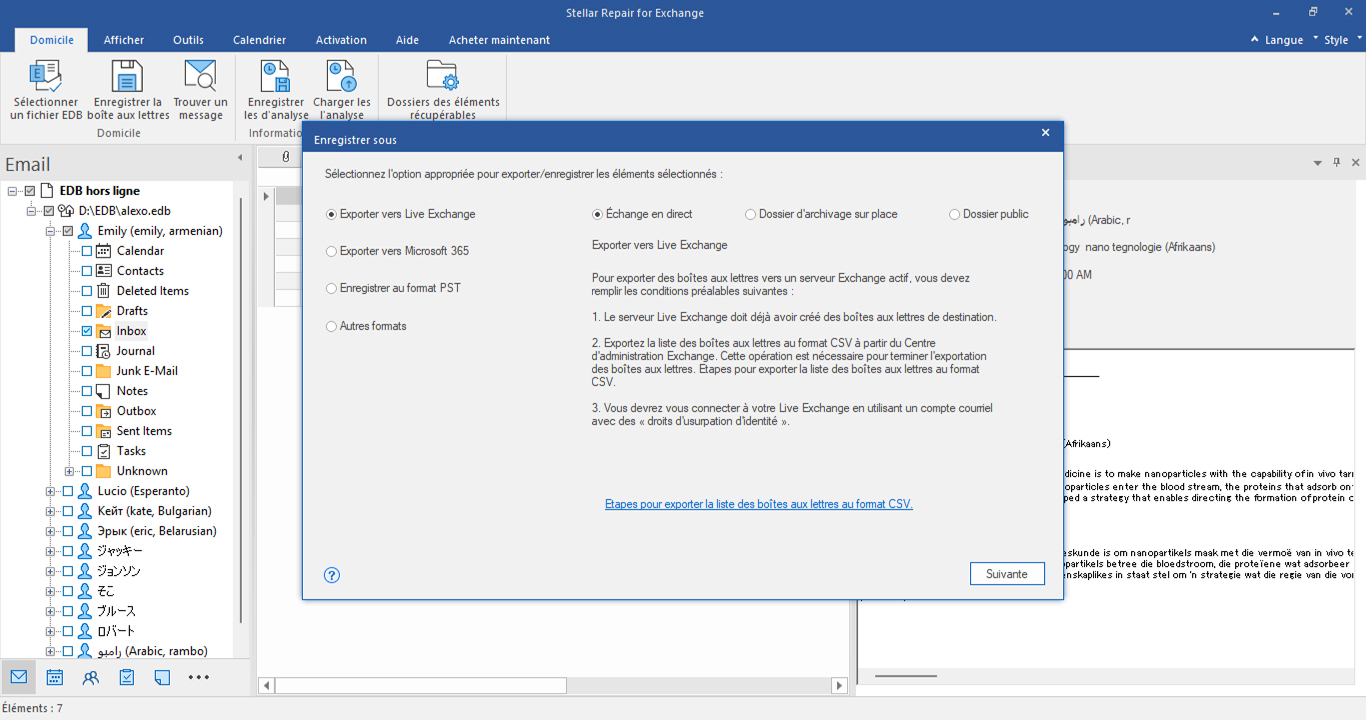1366x720 pixels.
Task: Select Calendar folder icon under Emily
Action: [x=103, y=251]
